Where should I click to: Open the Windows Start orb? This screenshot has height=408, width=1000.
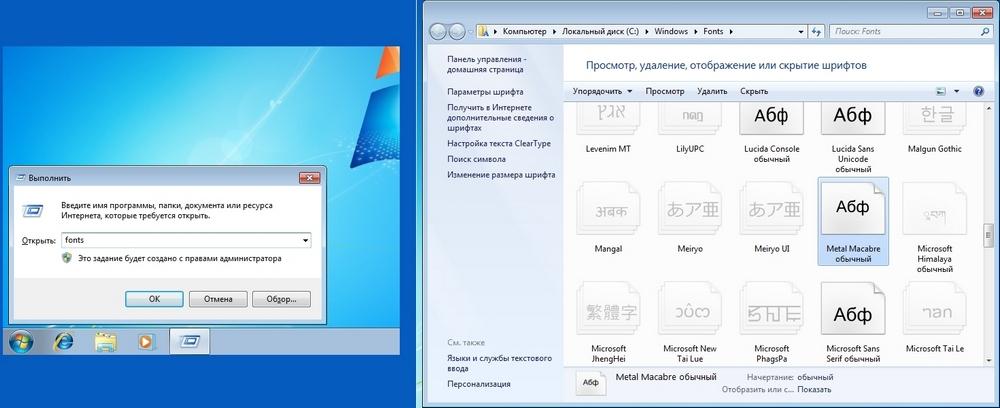(22, 342)
